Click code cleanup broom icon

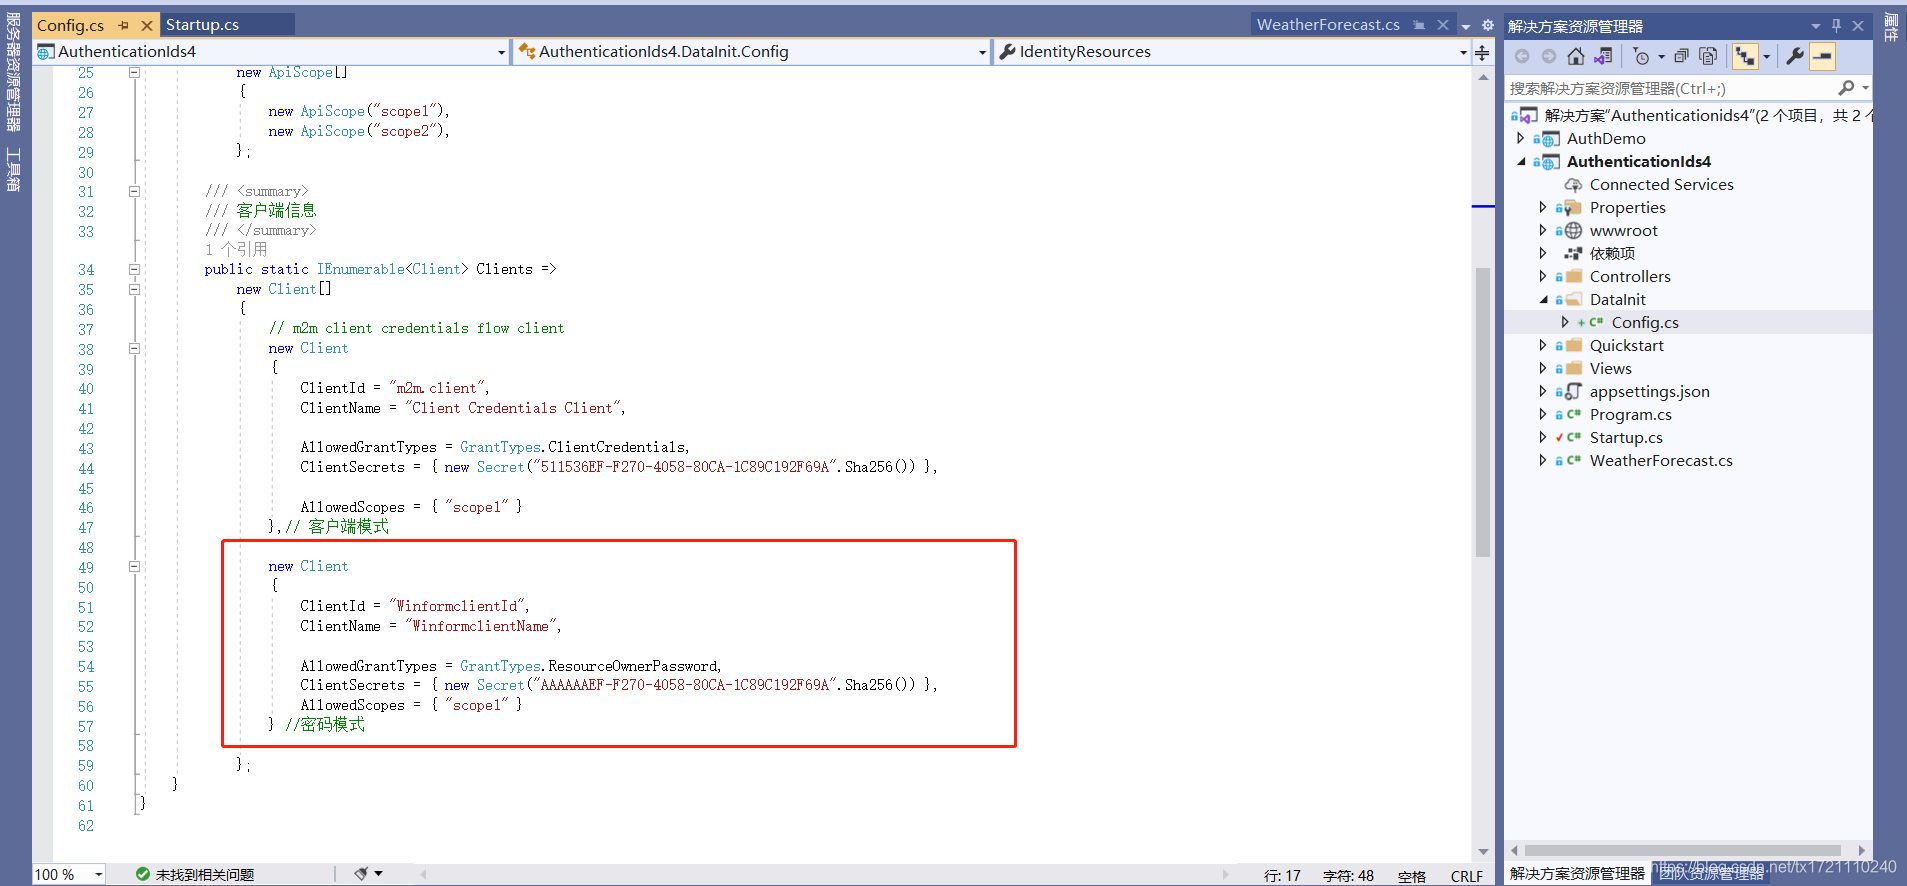point(361,874)
